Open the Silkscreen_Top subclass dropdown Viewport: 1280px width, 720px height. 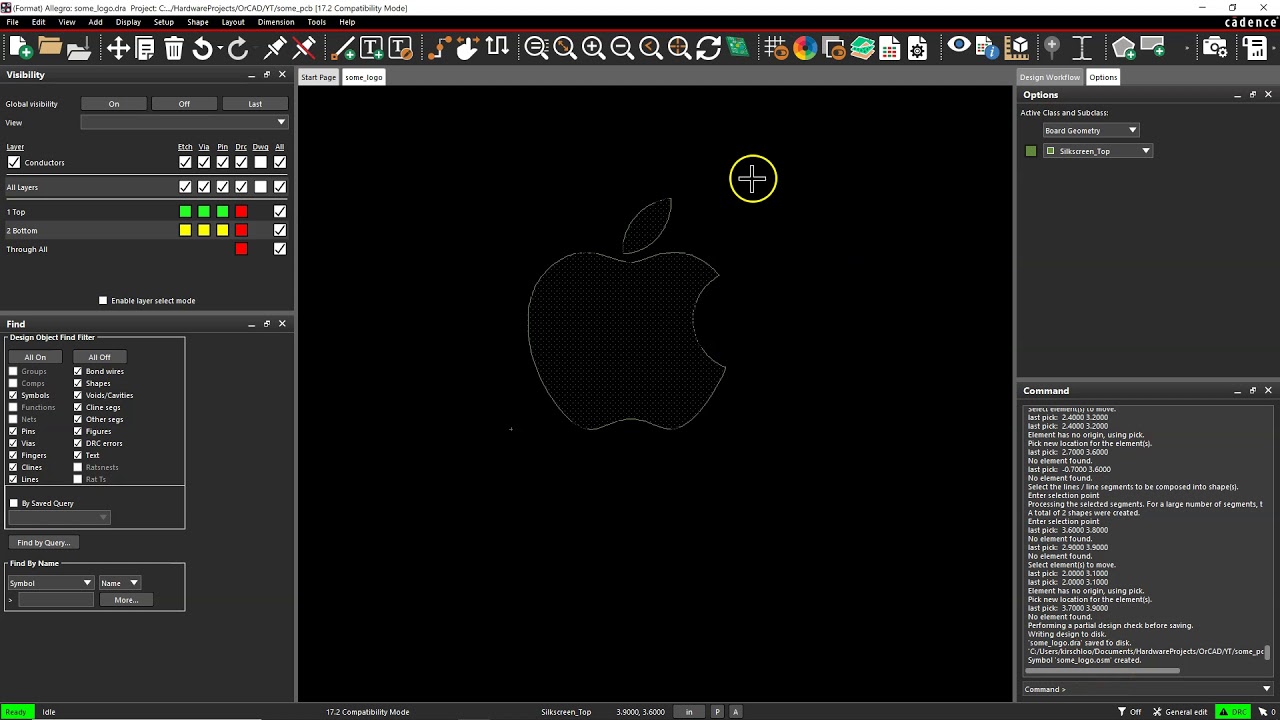click(x=1098, y=151)
